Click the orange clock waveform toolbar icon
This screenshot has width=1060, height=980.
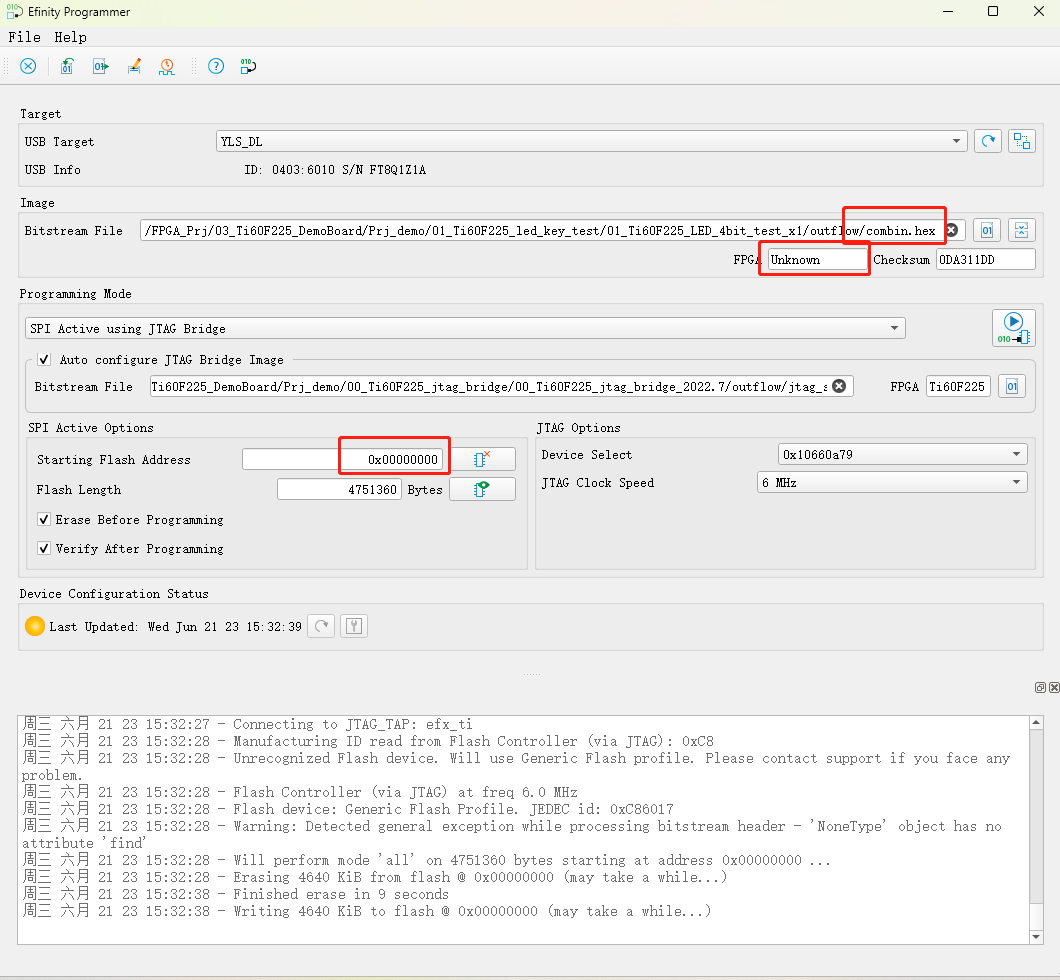(167, 66)
